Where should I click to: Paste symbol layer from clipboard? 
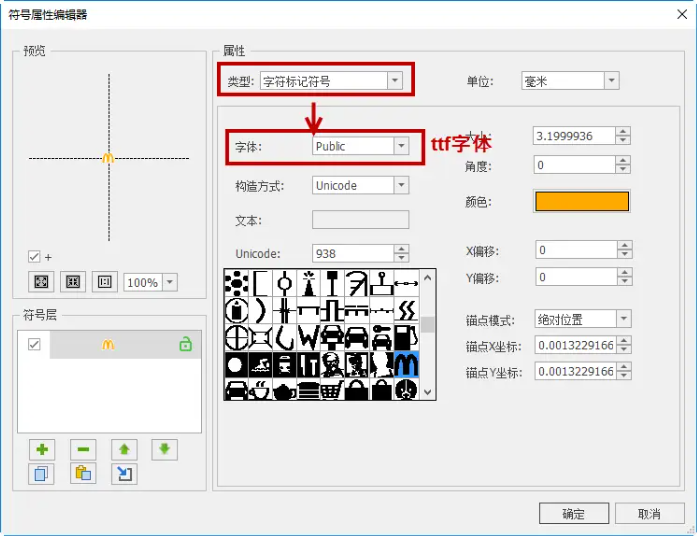click(x=83, y=474)
